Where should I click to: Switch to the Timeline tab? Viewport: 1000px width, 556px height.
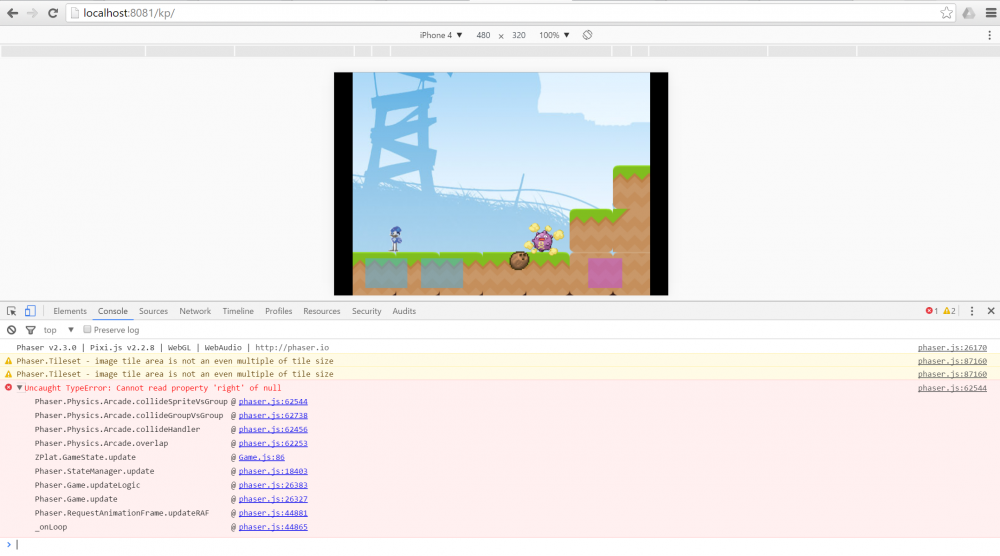pyautogui.click(x=238, y=311)
